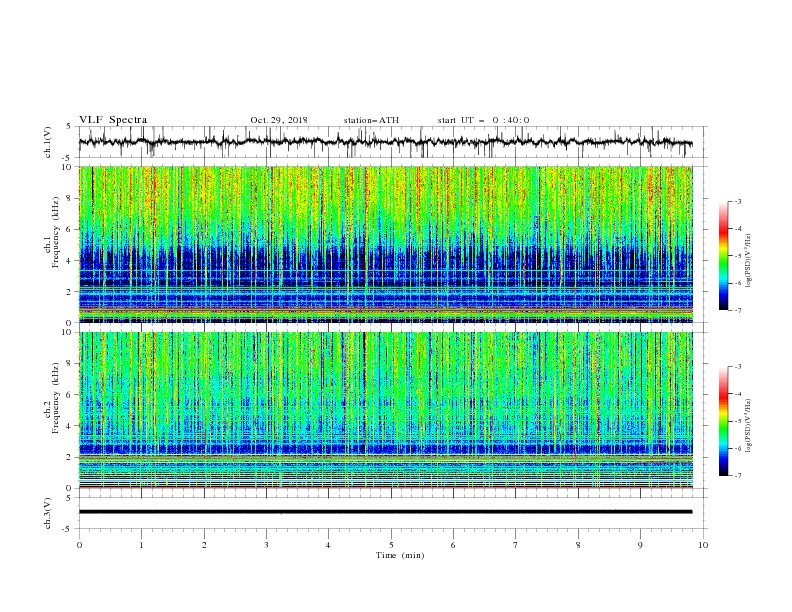
Task: Click the "VLF Spectra" plot title
Action: click(x=113, y=120)
